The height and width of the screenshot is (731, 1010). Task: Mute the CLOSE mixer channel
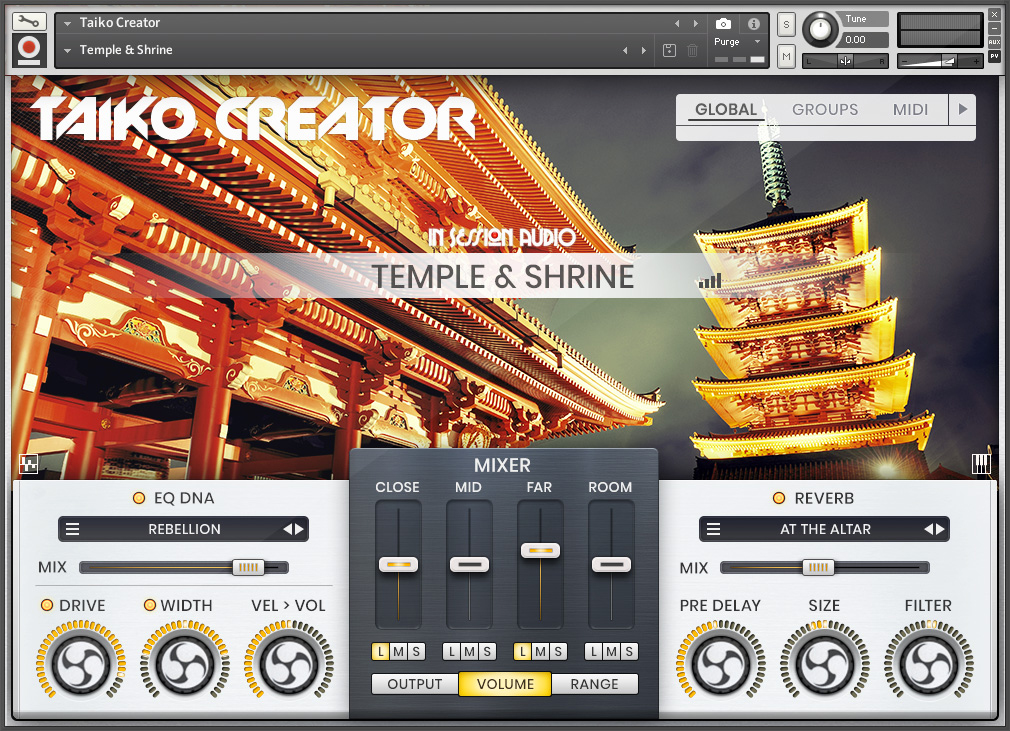[399, 652]
